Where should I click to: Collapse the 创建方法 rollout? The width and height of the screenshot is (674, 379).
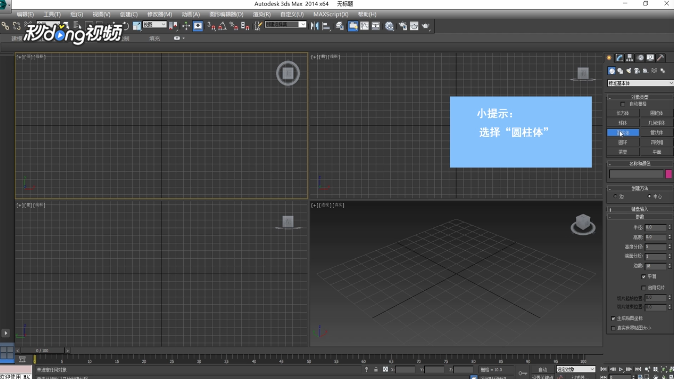[640, 188]
